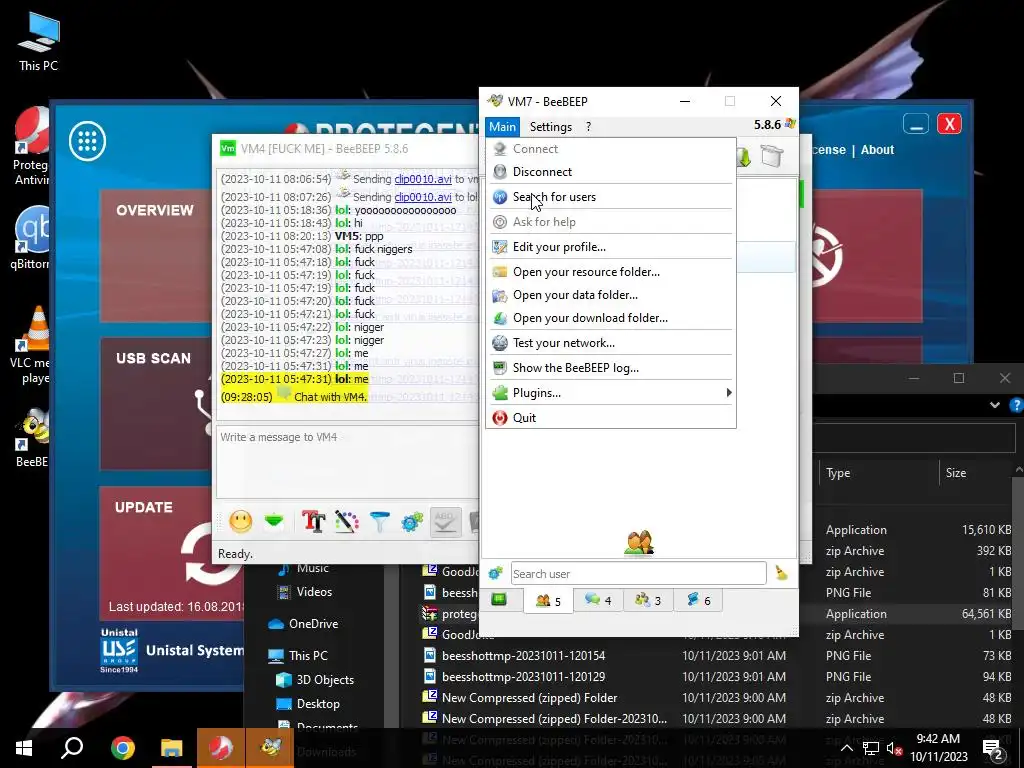Open first clip0010.avi link in chat
Image resolution: width=1024 pixels, height=768 pixels.
click(423, 179)
